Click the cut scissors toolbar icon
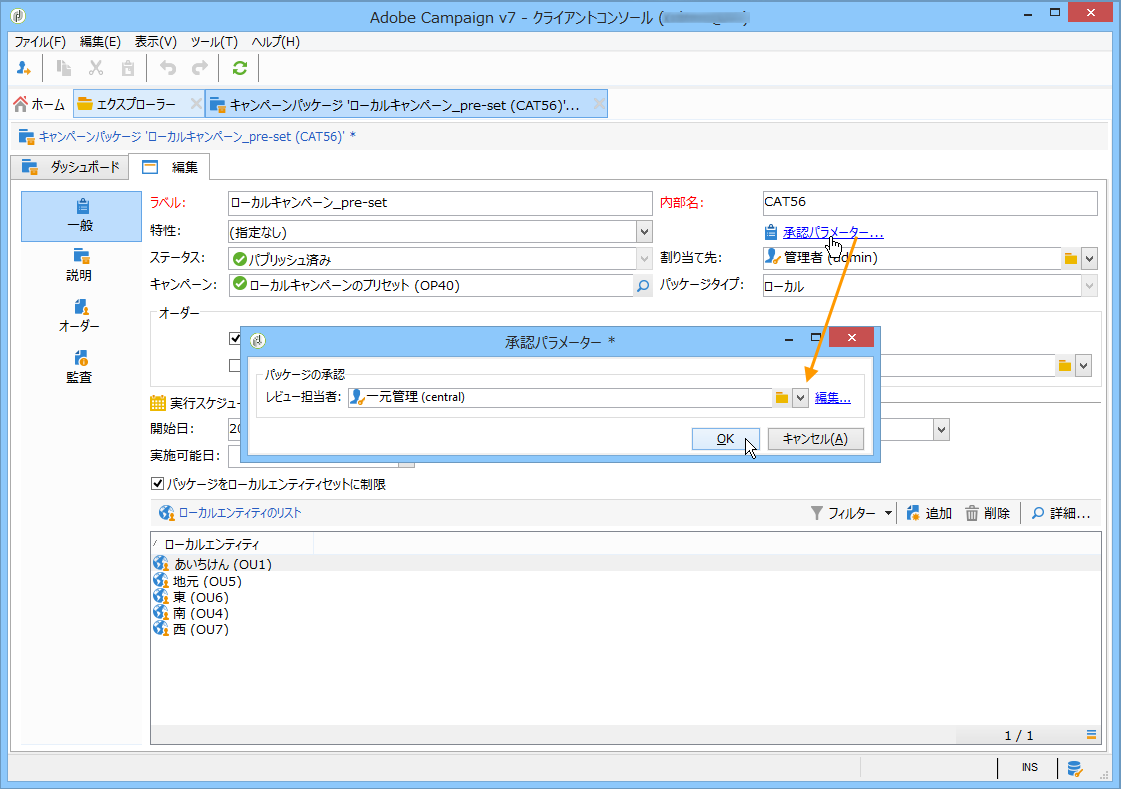 (96, 68)
